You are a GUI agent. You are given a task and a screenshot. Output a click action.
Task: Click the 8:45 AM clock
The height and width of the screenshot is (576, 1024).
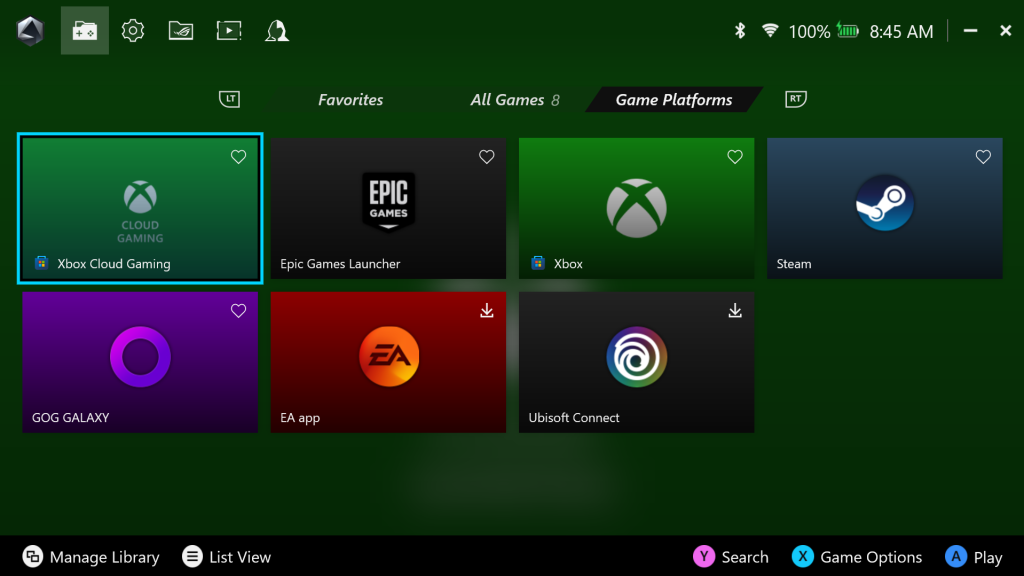coord(901,31)
